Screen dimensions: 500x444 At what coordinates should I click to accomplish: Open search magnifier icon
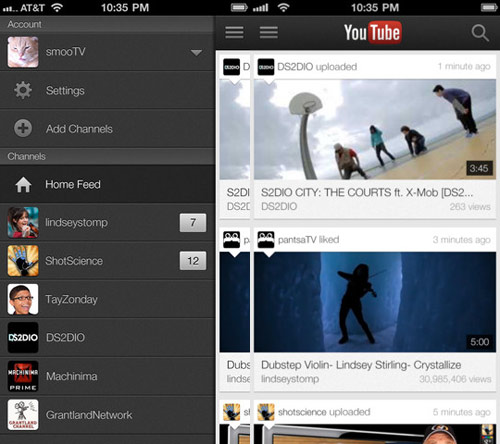(x=480, y=33)
